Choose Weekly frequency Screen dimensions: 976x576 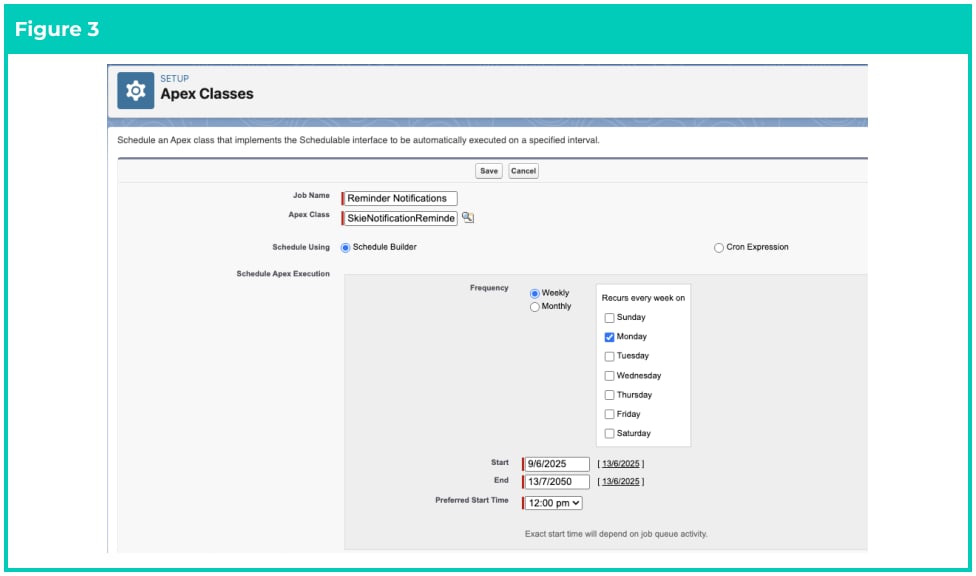click(x=535, y=293)
